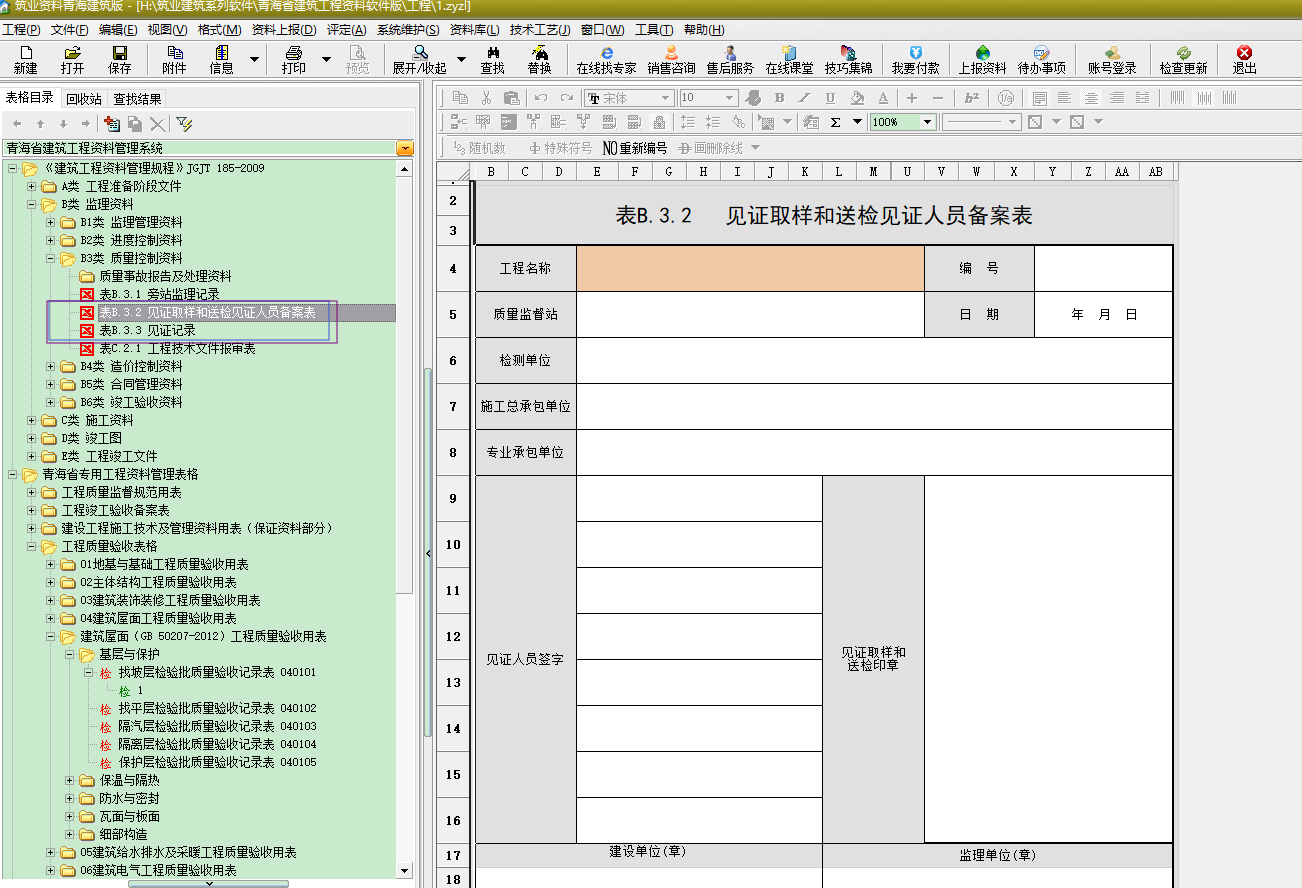This screenshot has width=1302, height=888.
Task: Click the 退出 exit icon
Action: tap(1244, 60)
